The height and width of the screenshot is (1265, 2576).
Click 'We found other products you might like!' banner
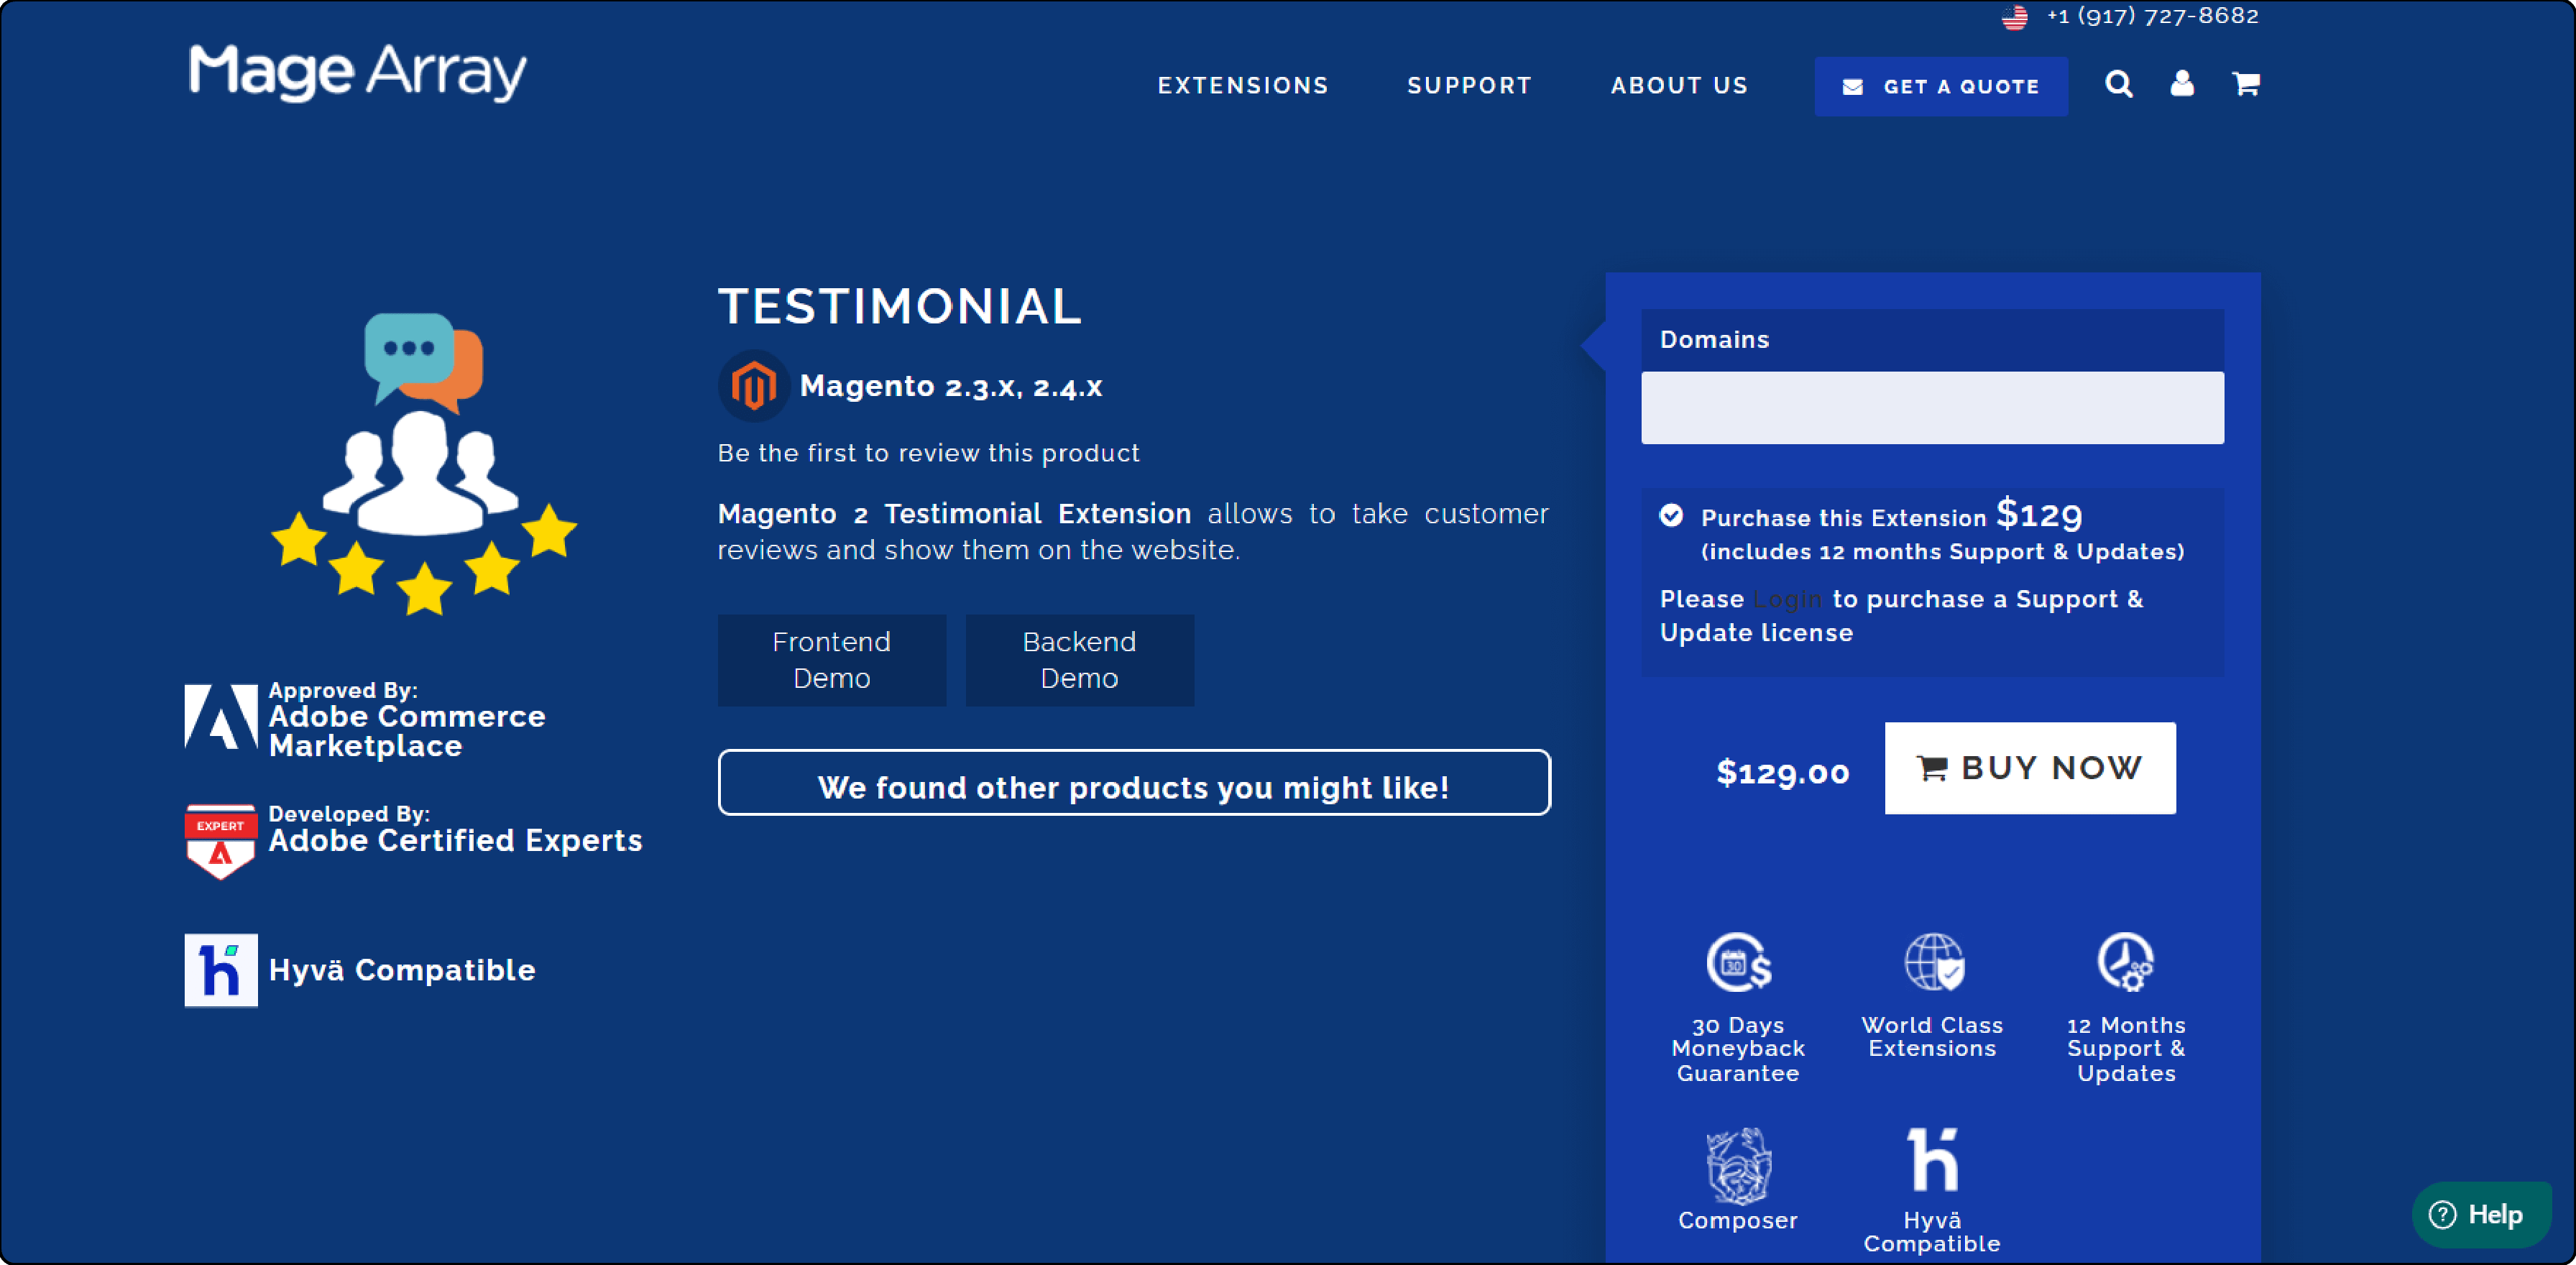tap(1134, 783)
